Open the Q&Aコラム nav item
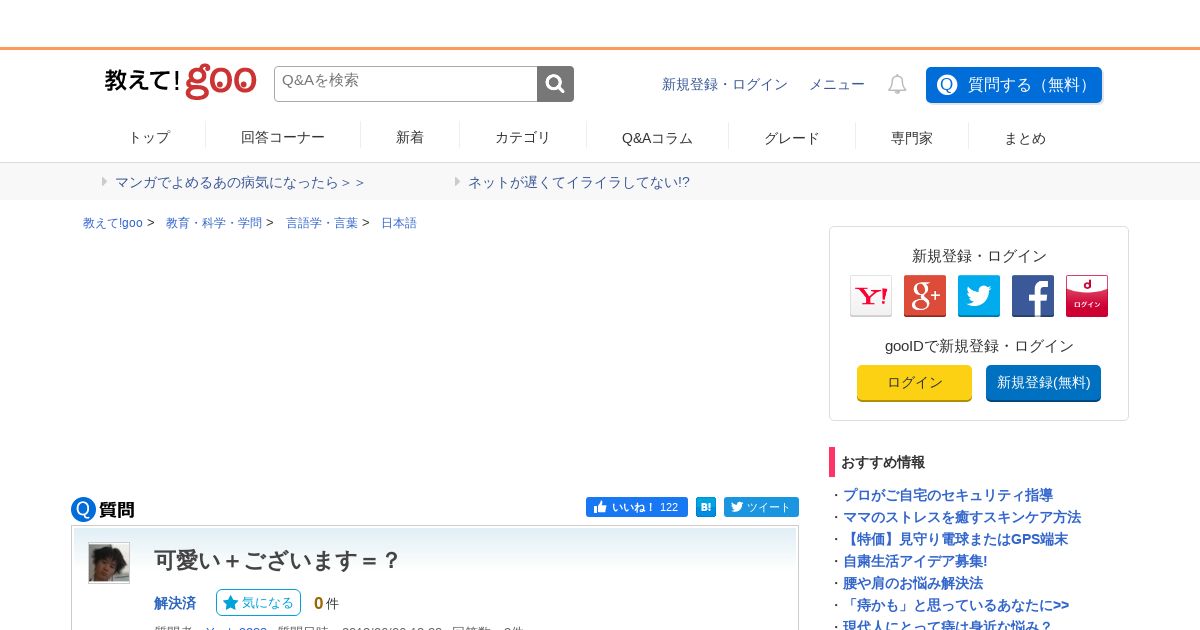Viewport: 1200px width, 630px height. pos(657,137)
